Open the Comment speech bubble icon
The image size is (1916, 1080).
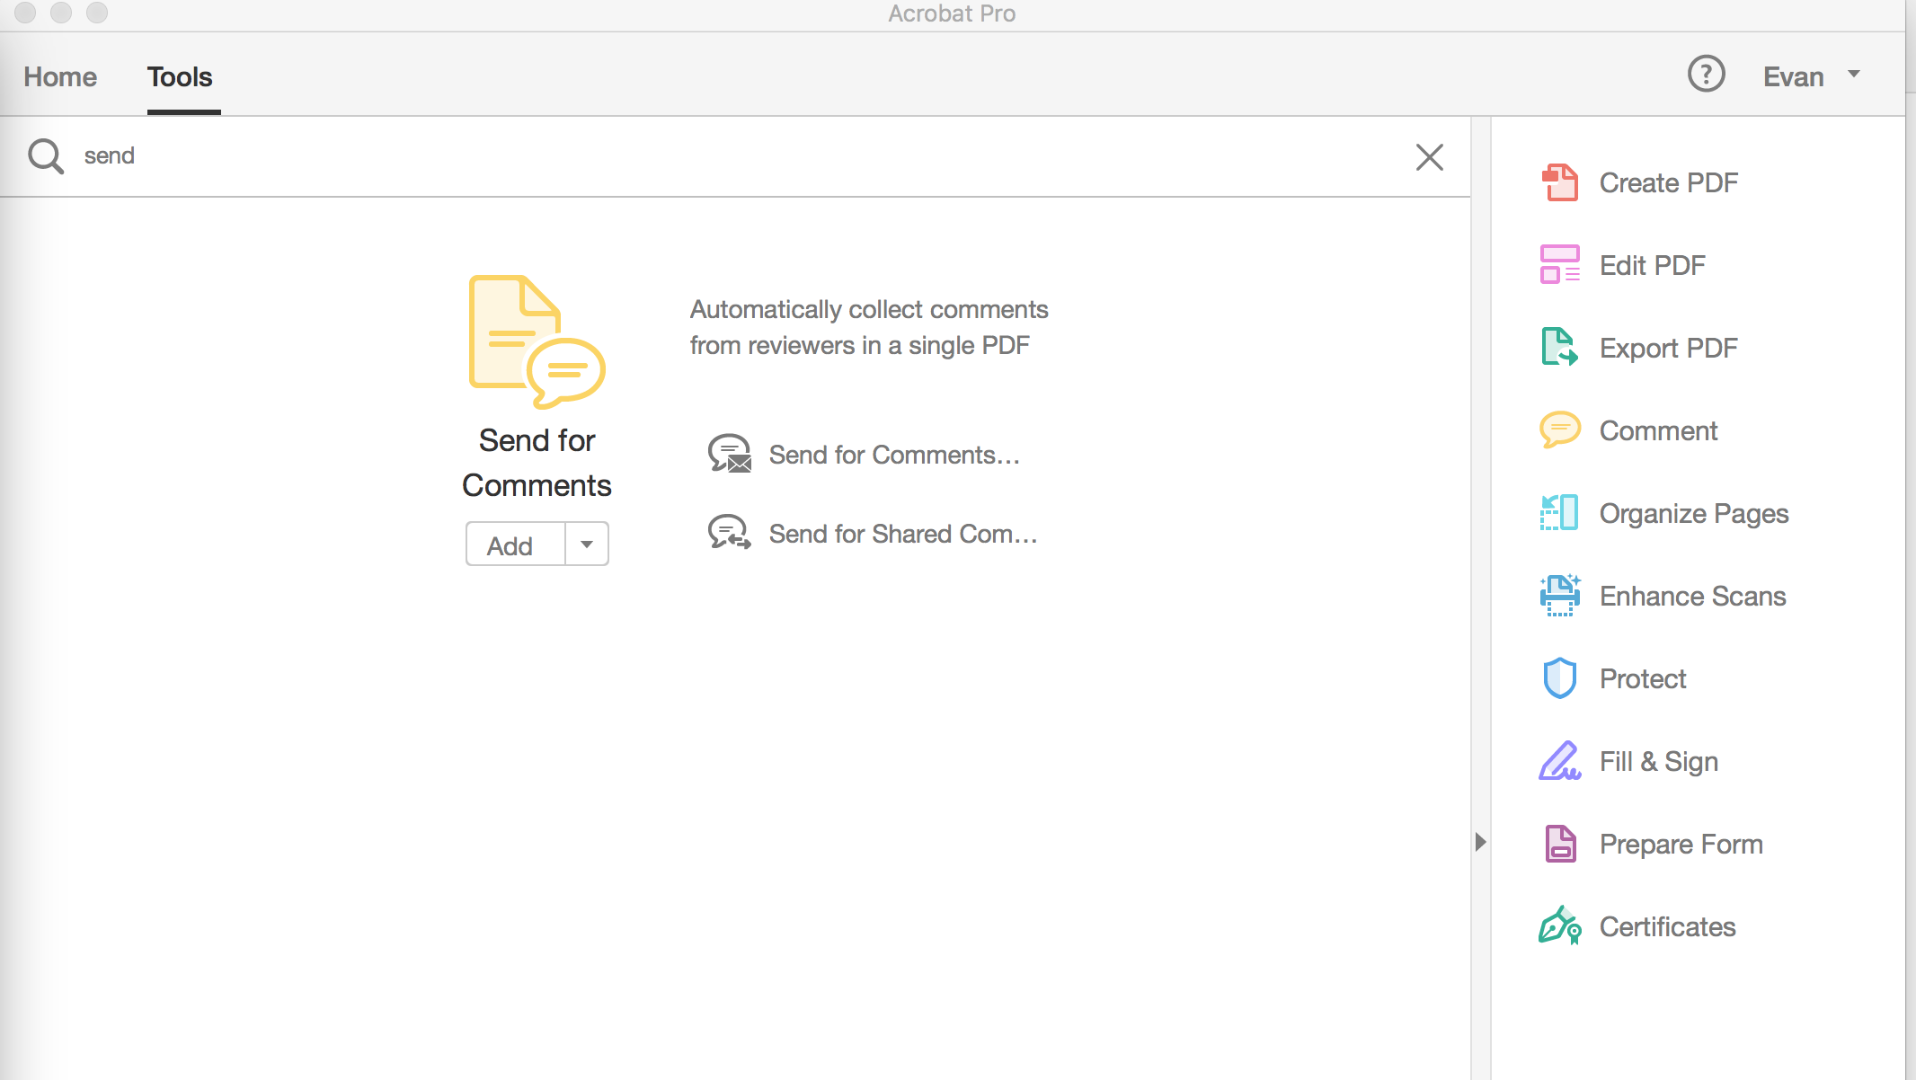1559,430
